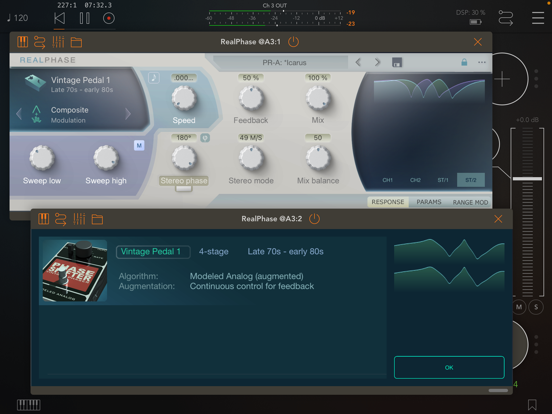Click the Sweep low knob

(x=42, y=158)
